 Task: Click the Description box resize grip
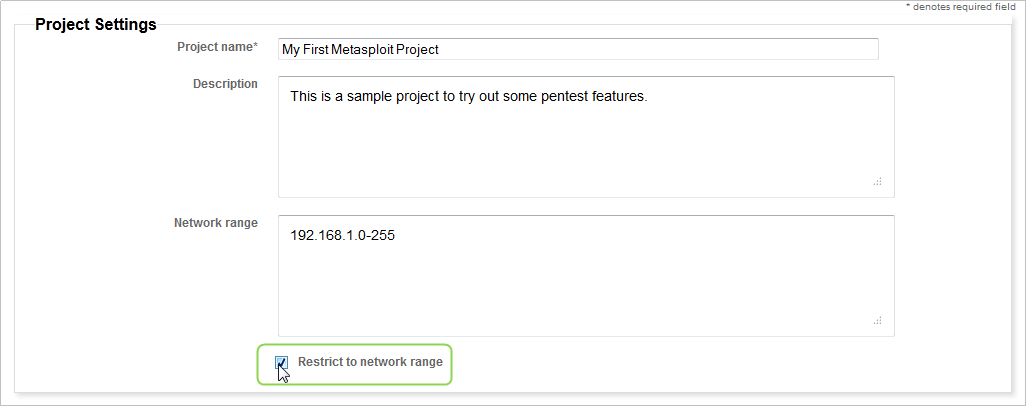click(x=877, y=181)
